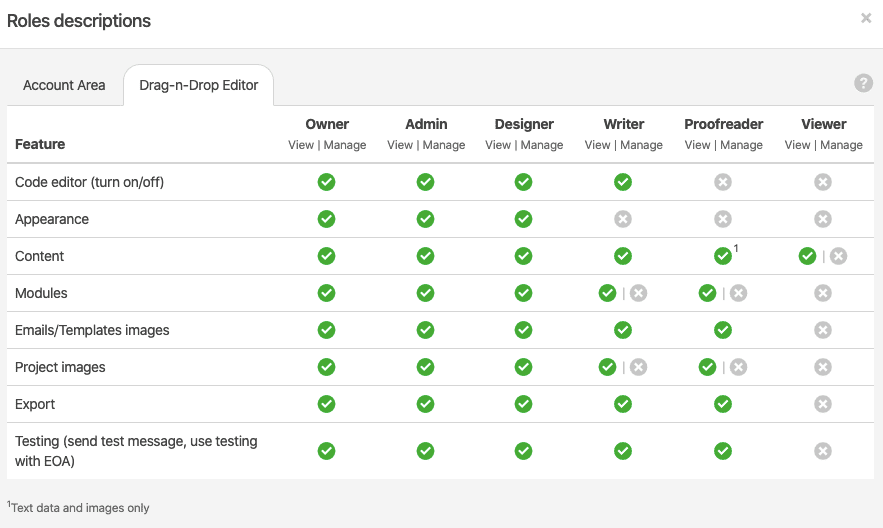Click Writer's gray X for Project images
Viewport: 883px width, 528px height.
(x=638, y=367)
